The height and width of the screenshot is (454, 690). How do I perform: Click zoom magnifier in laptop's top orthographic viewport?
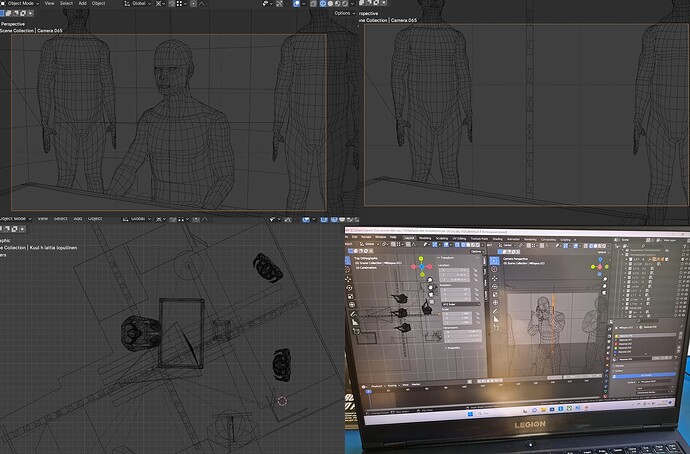(430, 280)
